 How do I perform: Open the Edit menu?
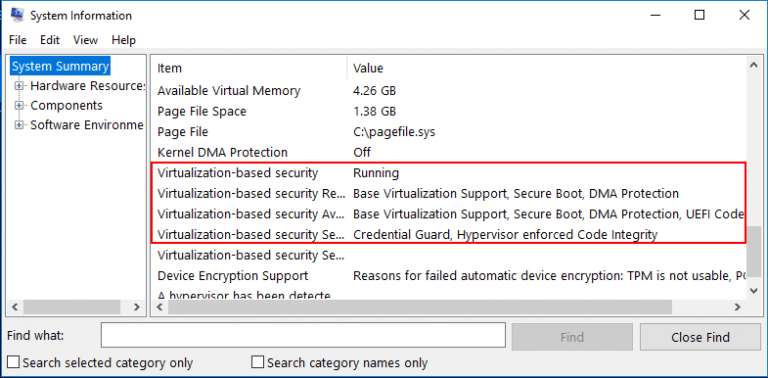50,40
